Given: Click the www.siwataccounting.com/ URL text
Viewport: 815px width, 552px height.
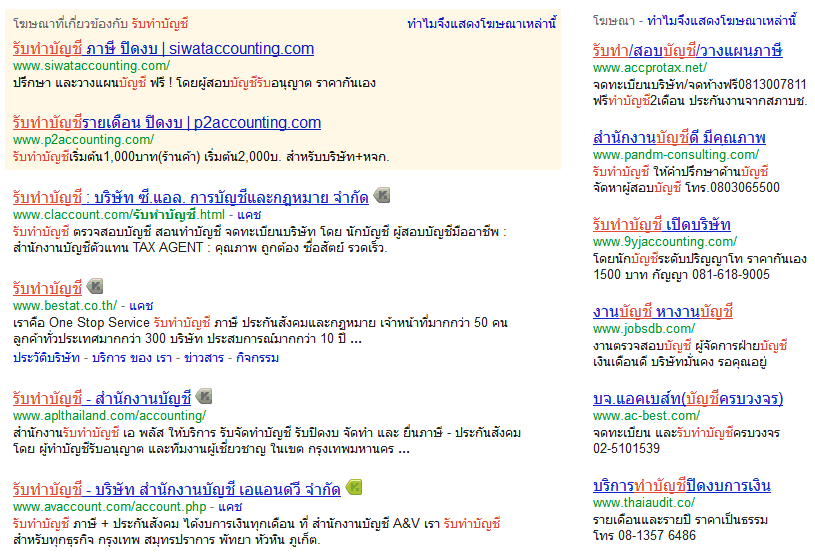Looking at the screenshot, I should (91, 65).
